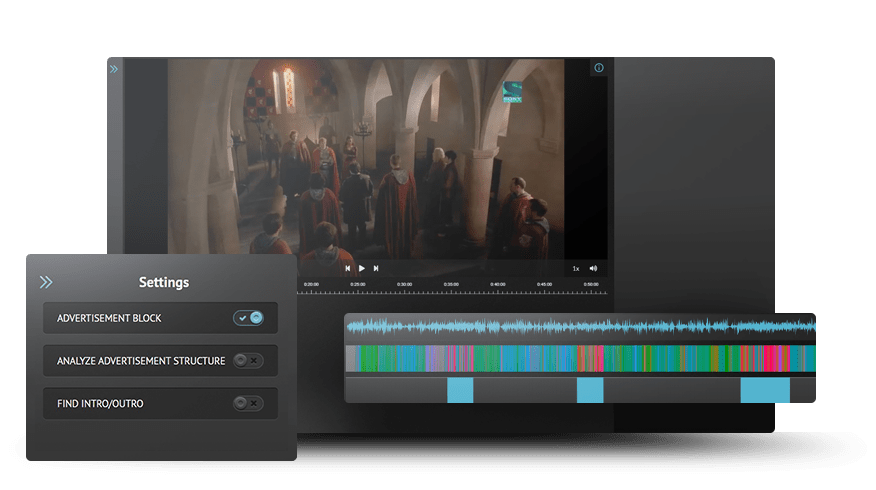Jump to 0:35:00 on the time ruler
The image size is (876, 490).
[x=451, y=284]
